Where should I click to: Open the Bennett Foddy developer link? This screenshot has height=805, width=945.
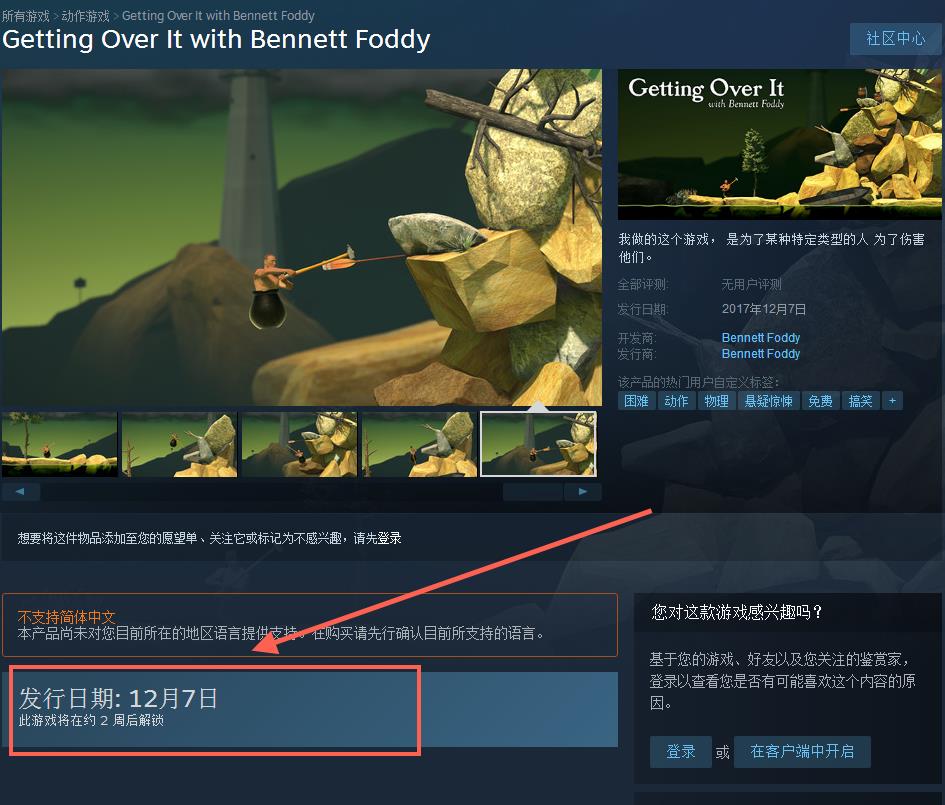pos(761,337)
